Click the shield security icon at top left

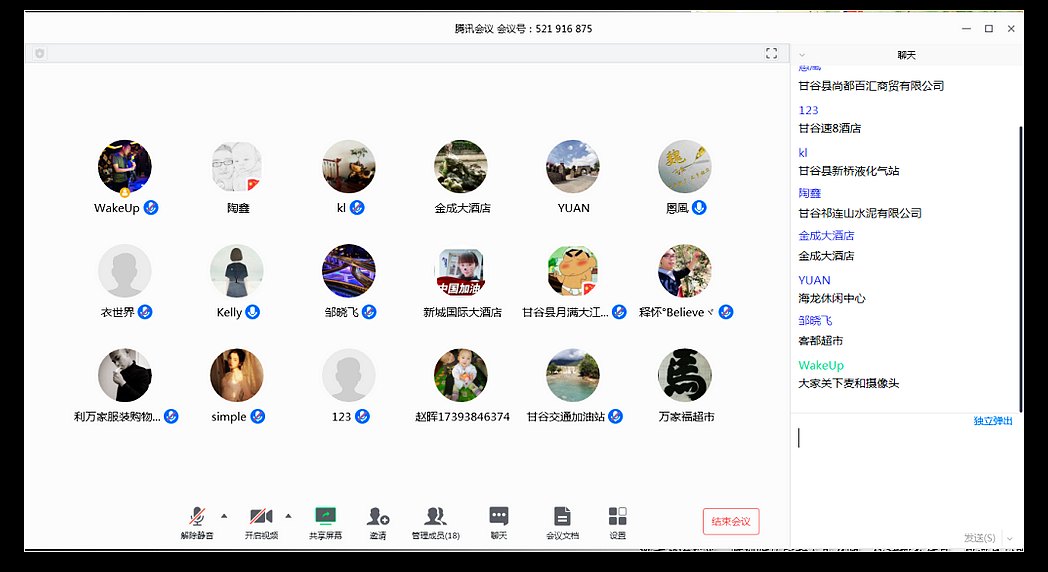(40, 53)
